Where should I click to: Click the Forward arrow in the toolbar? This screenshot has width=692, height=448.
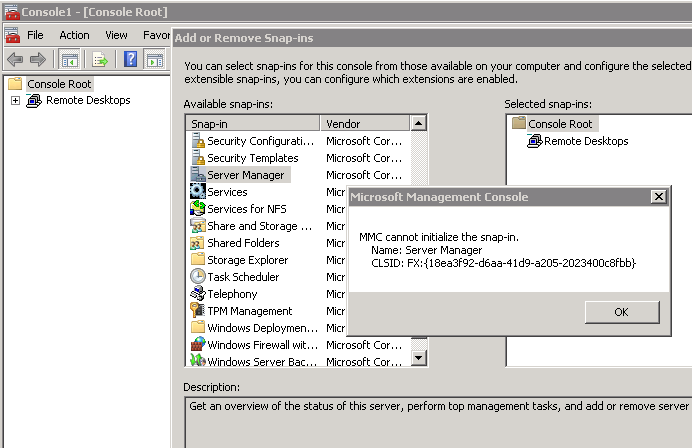[38, 59]
